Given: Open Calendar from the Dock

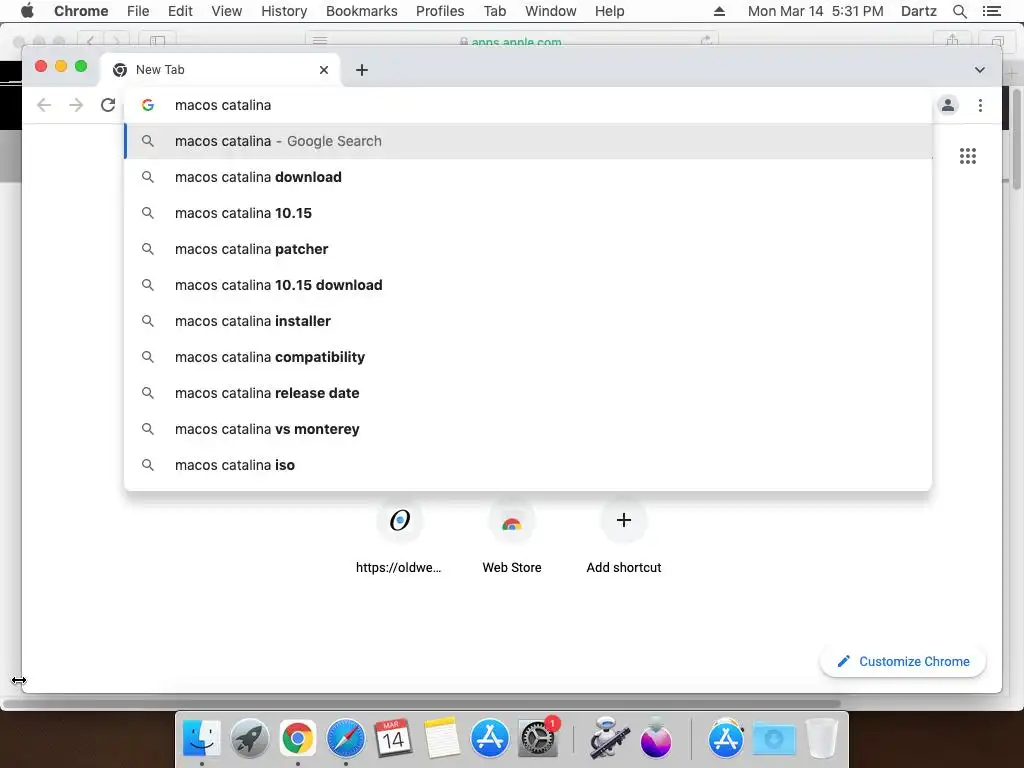Looking at the screenshot, I should pos(393,739).
